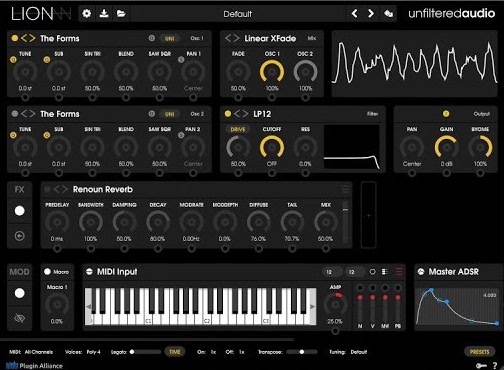The image size is (504, 370).
Task: Toggle the LP12 filter power indicator
Action: pos(228,114)
